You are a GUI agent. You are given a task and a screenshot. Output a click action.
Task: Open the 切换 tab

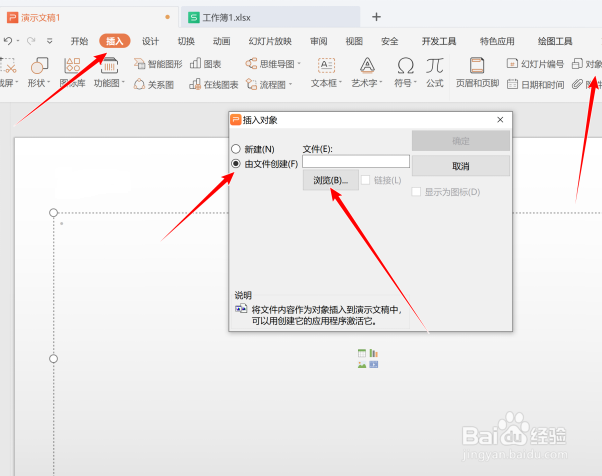click(186, 41)
